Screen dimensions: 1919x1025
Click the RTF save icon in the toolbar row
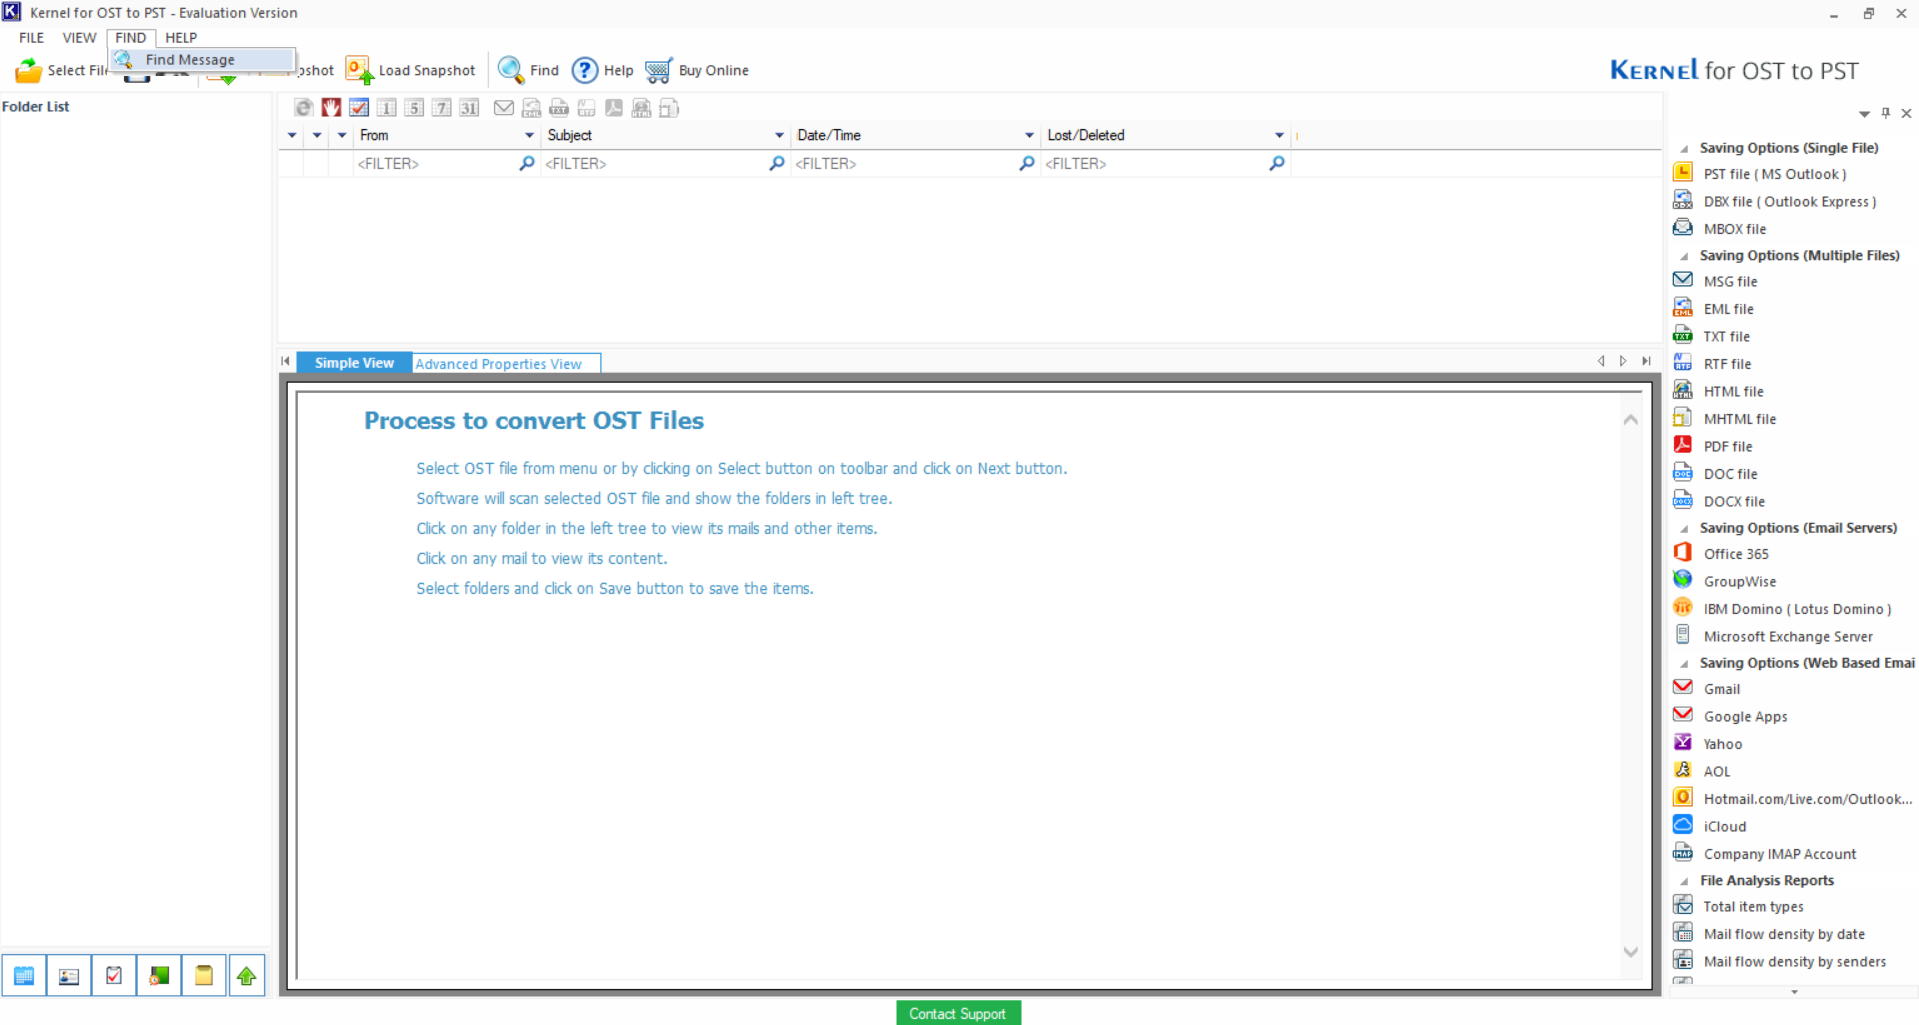pos(587,108)
